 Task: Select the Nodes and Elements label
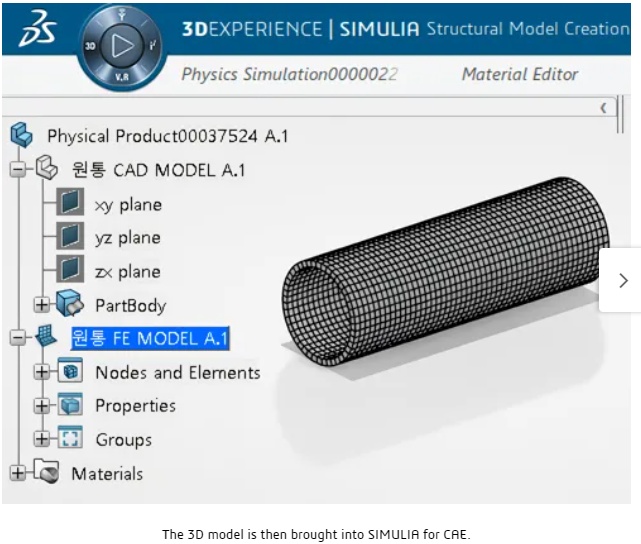pyautogui.click(x=178, y=372)
